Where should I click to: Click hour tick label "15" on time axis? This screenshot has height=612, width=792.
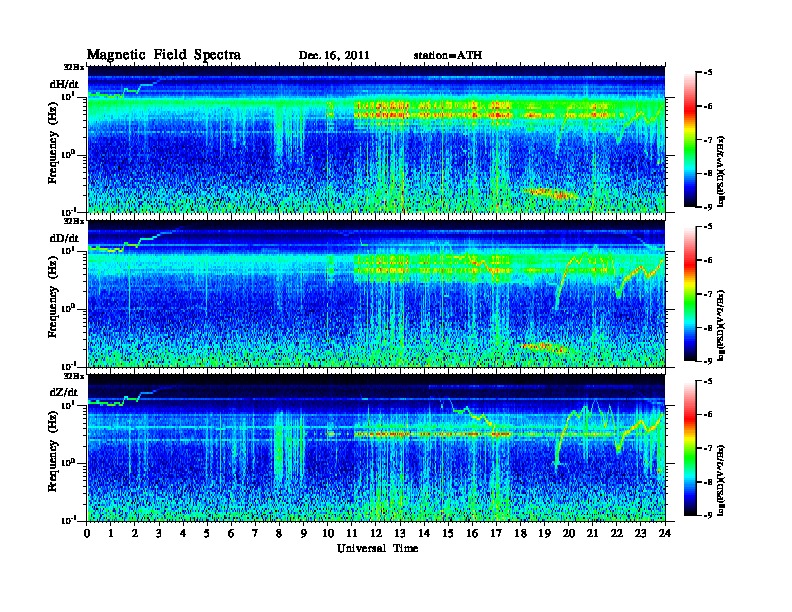point(448,533)
